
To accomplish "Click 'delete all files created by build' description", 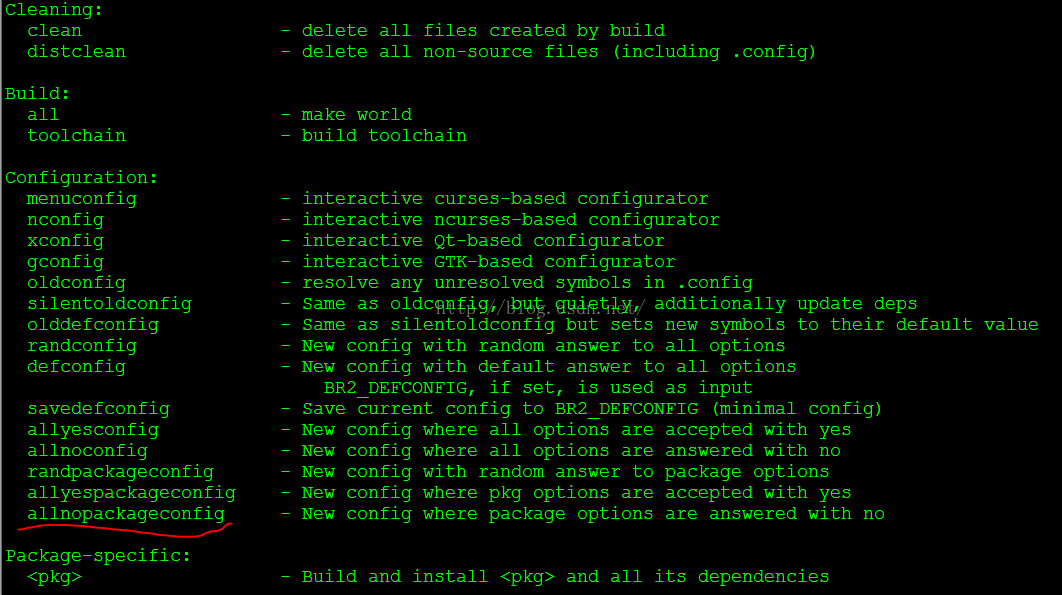I will tap(484, 31).
